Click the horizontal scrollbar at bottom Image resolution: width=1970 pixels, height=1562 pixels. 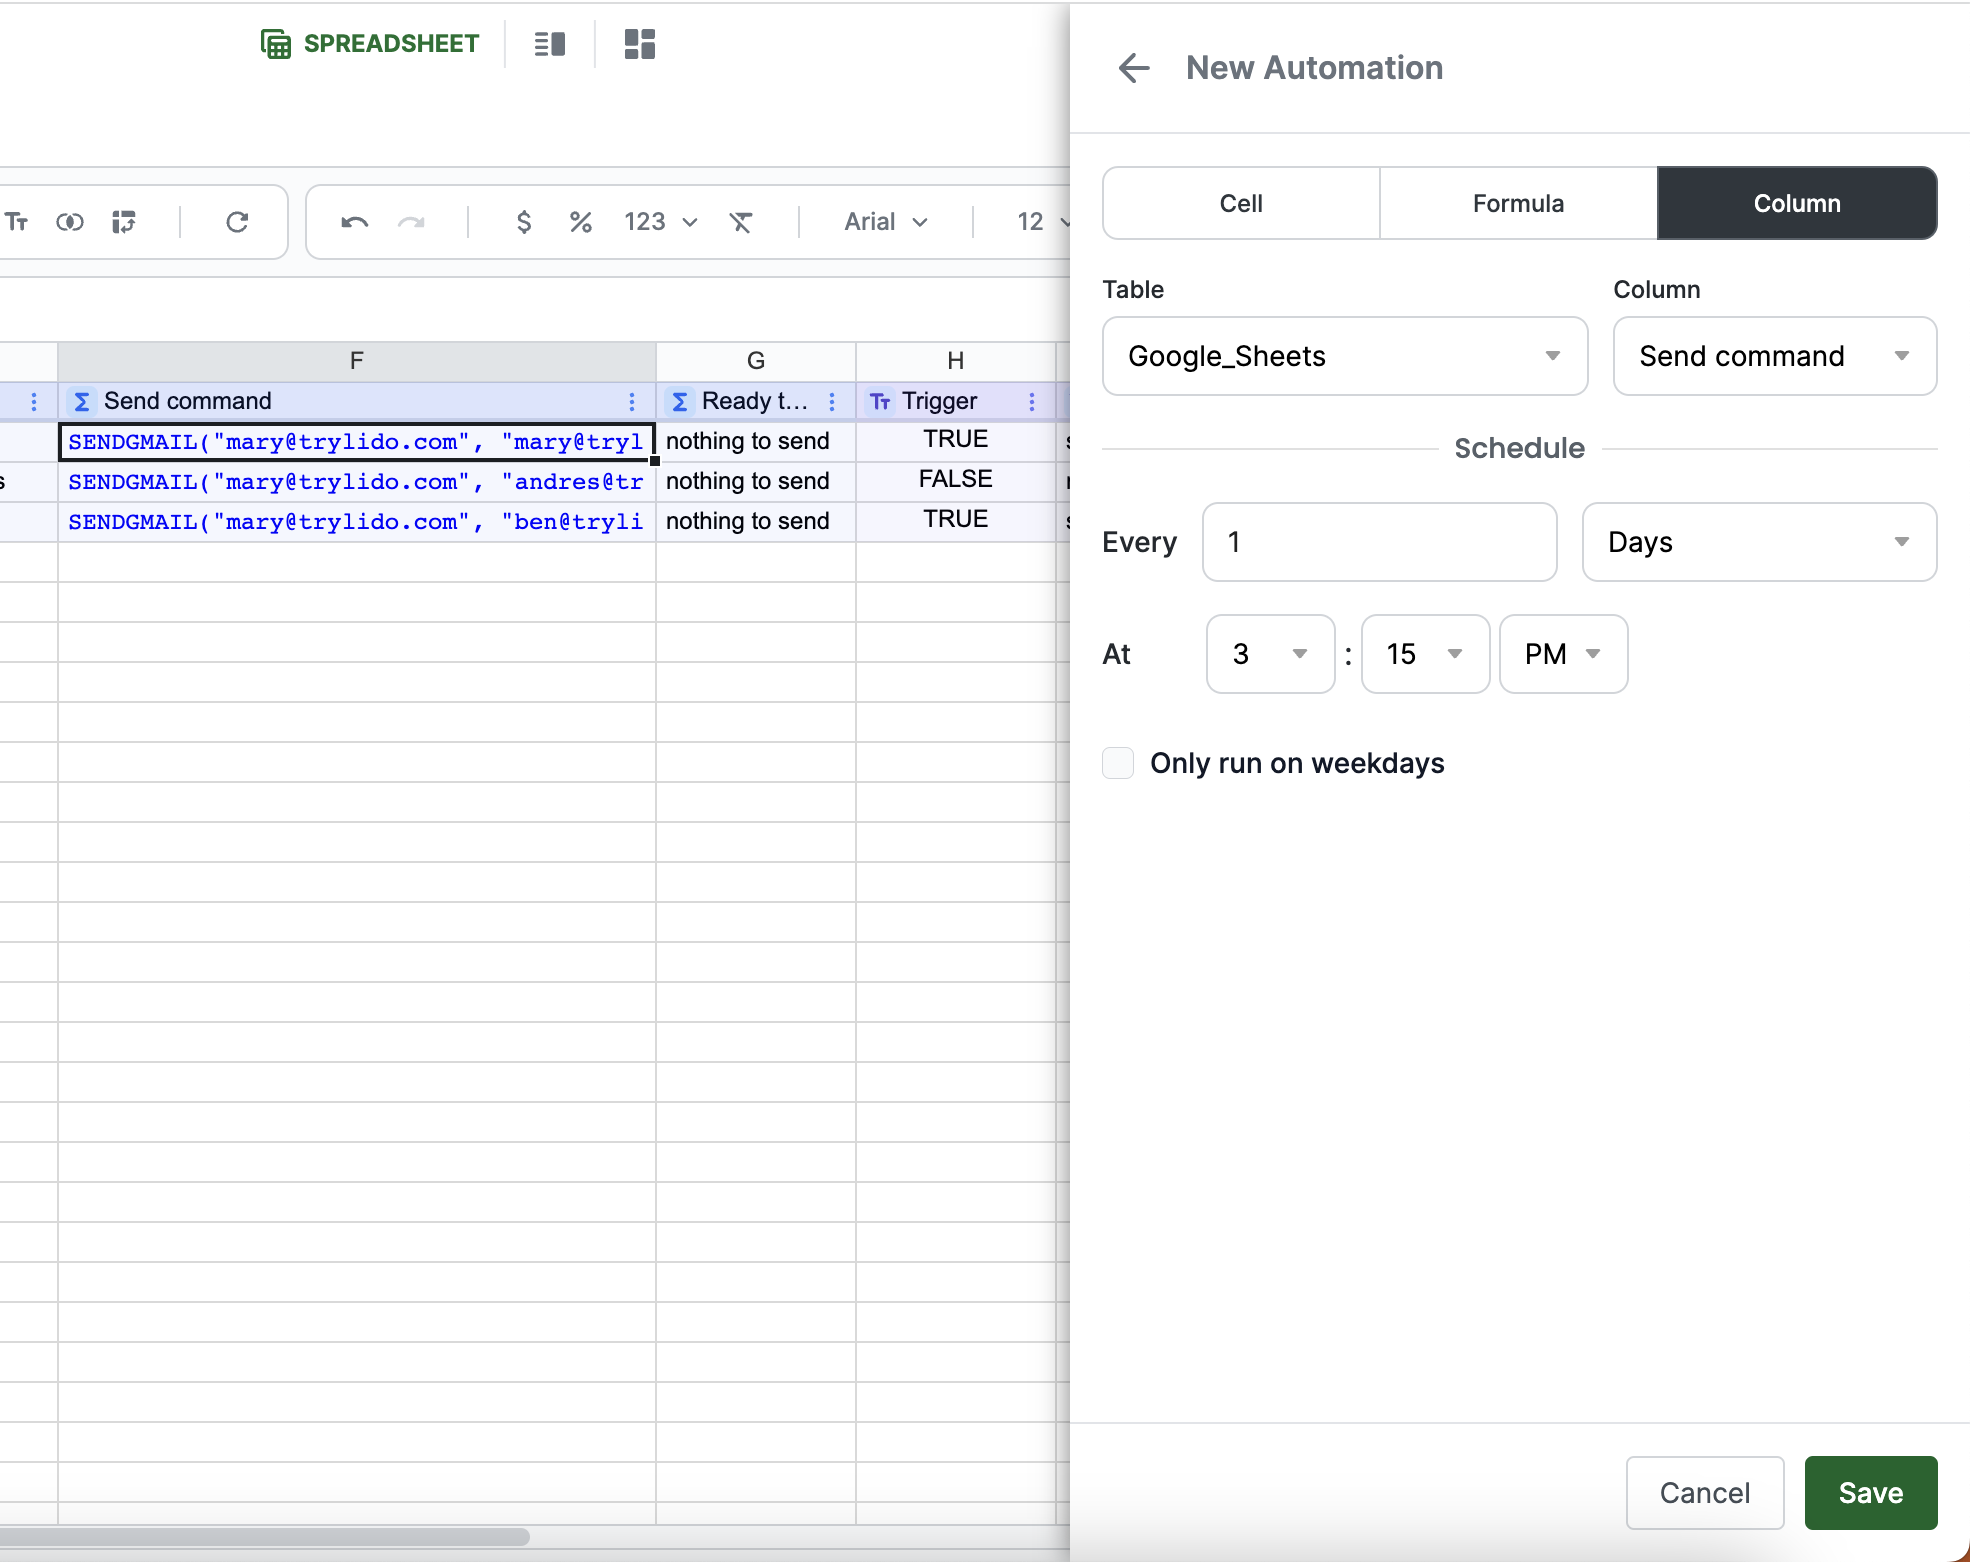265,1536
